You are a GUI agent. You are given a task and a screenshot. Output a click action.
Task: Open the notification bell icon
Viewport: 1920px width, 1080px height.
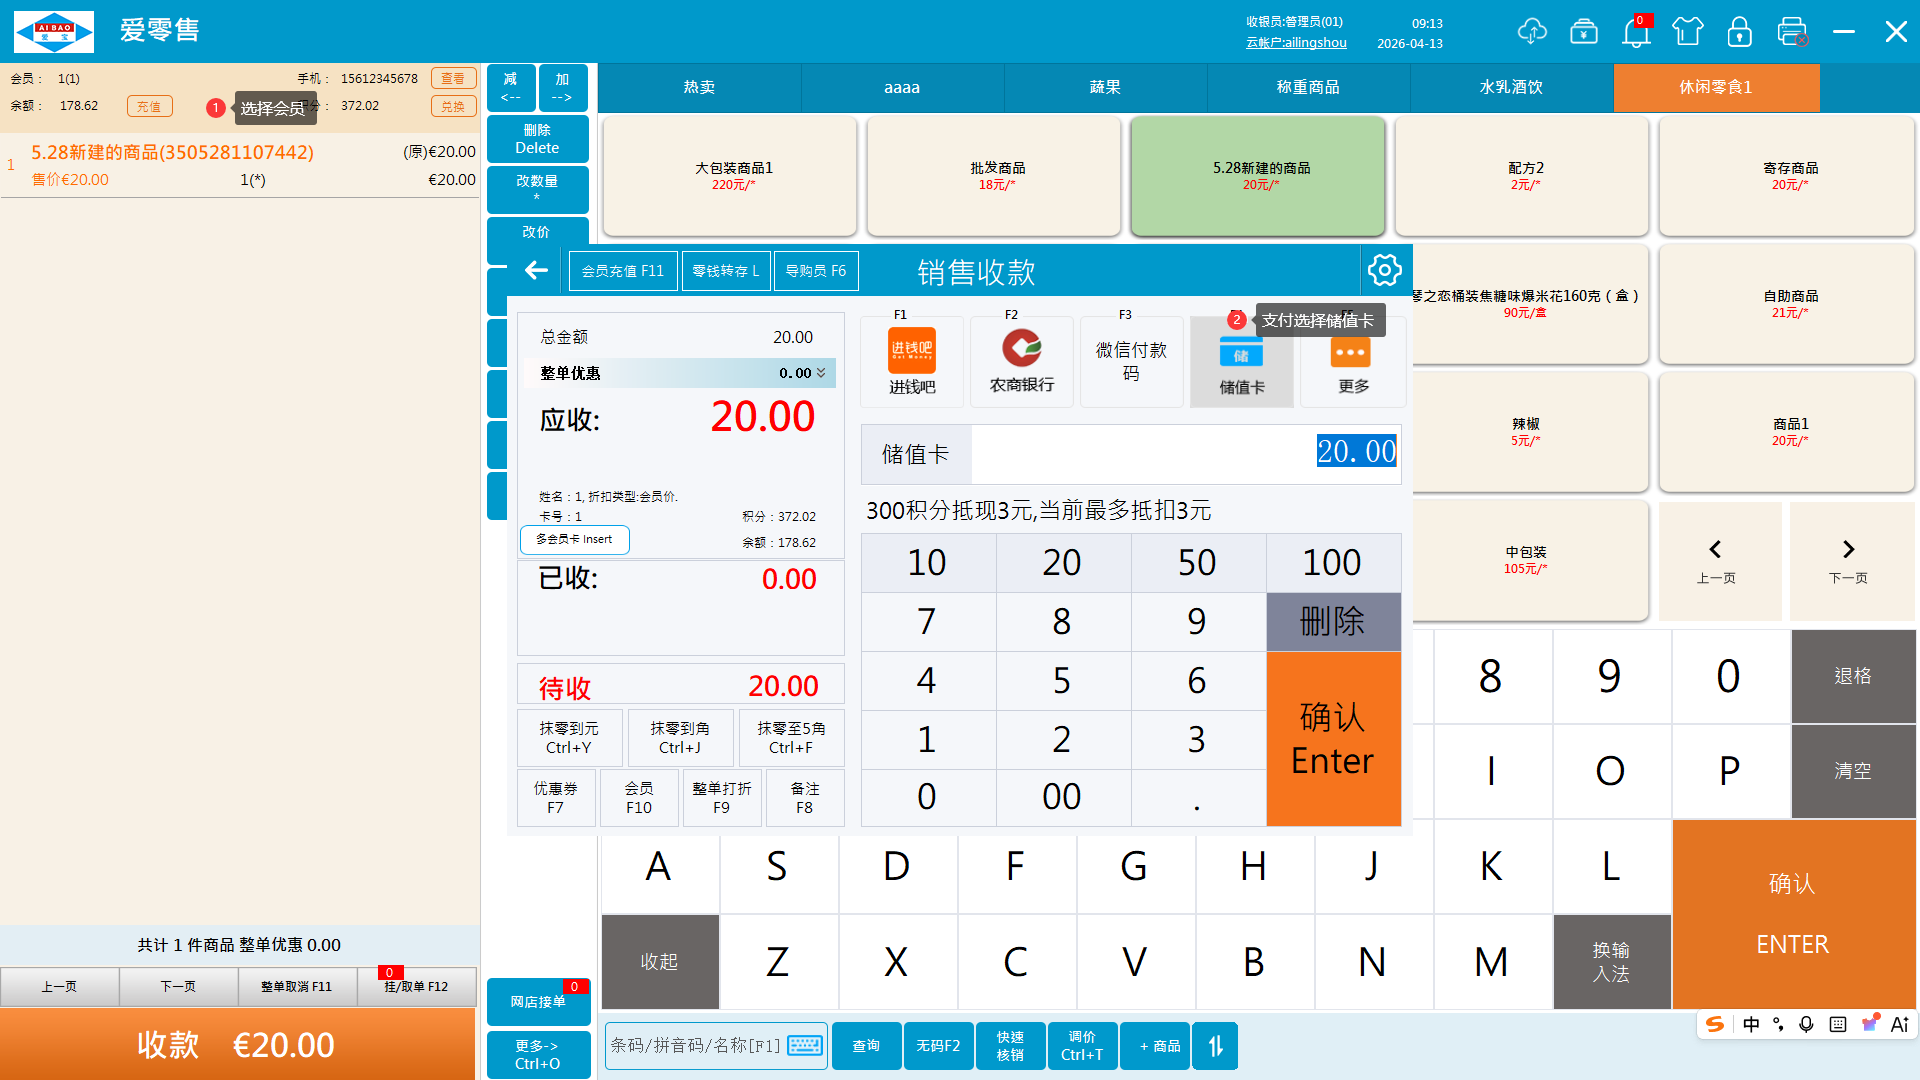tap(1636, 32)
